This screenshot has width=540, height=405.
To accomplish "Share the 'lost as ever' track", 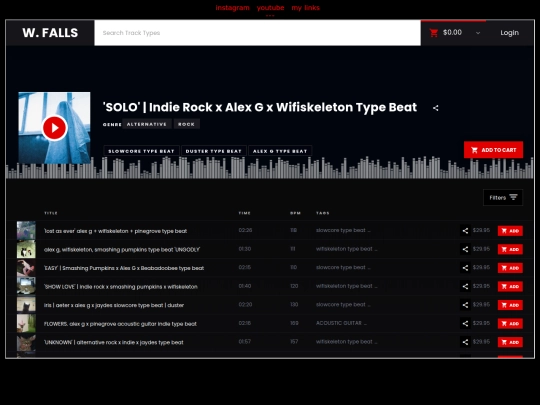I will coord(465,231).
